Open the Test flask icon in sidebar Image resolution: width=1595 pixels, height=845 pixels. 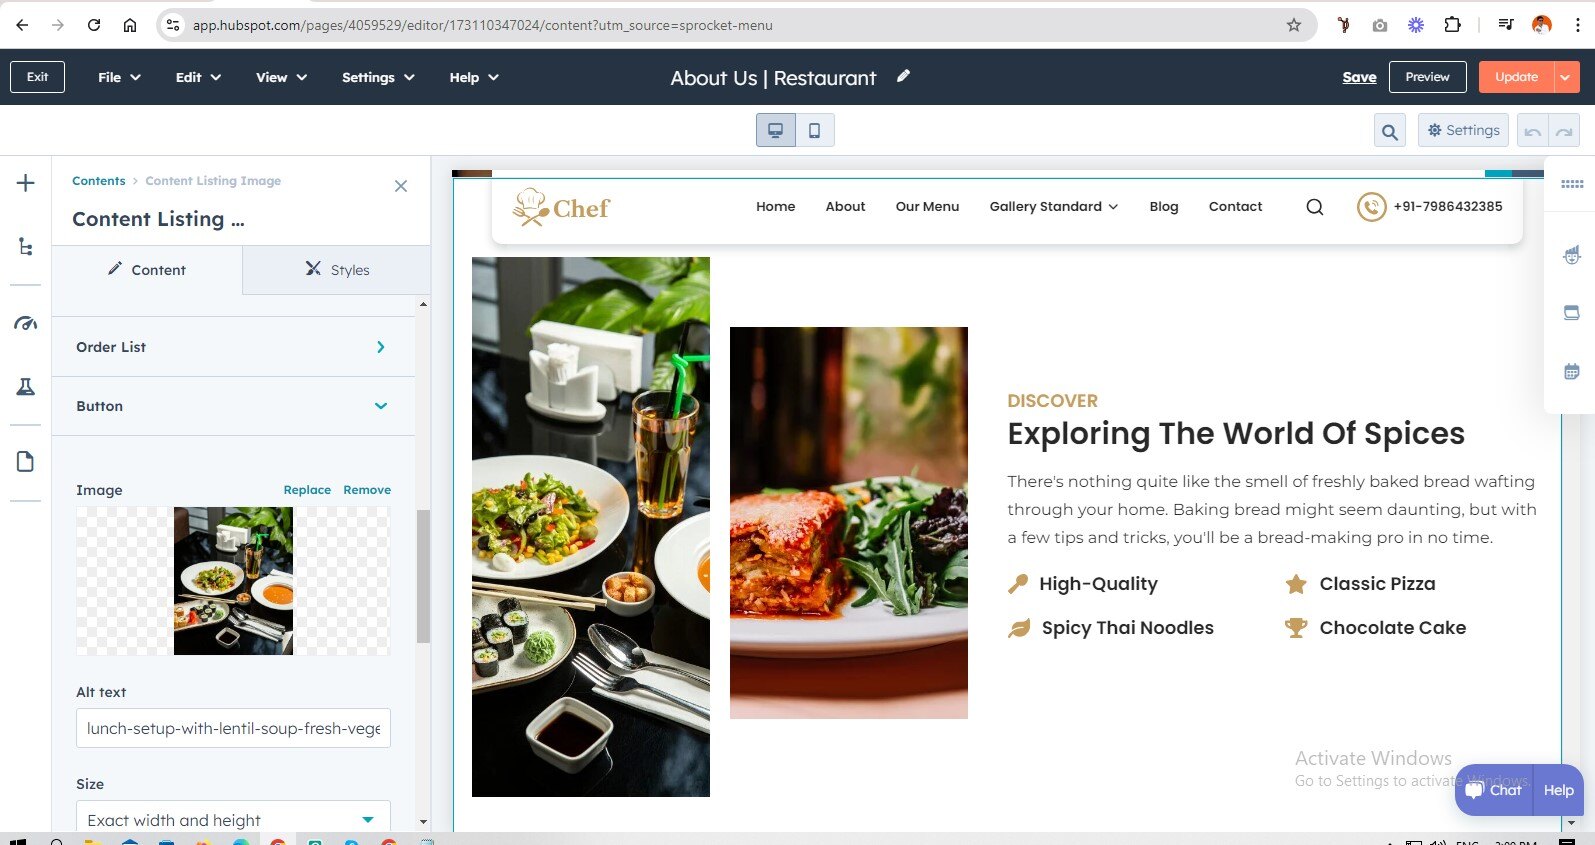pos(26,387)
